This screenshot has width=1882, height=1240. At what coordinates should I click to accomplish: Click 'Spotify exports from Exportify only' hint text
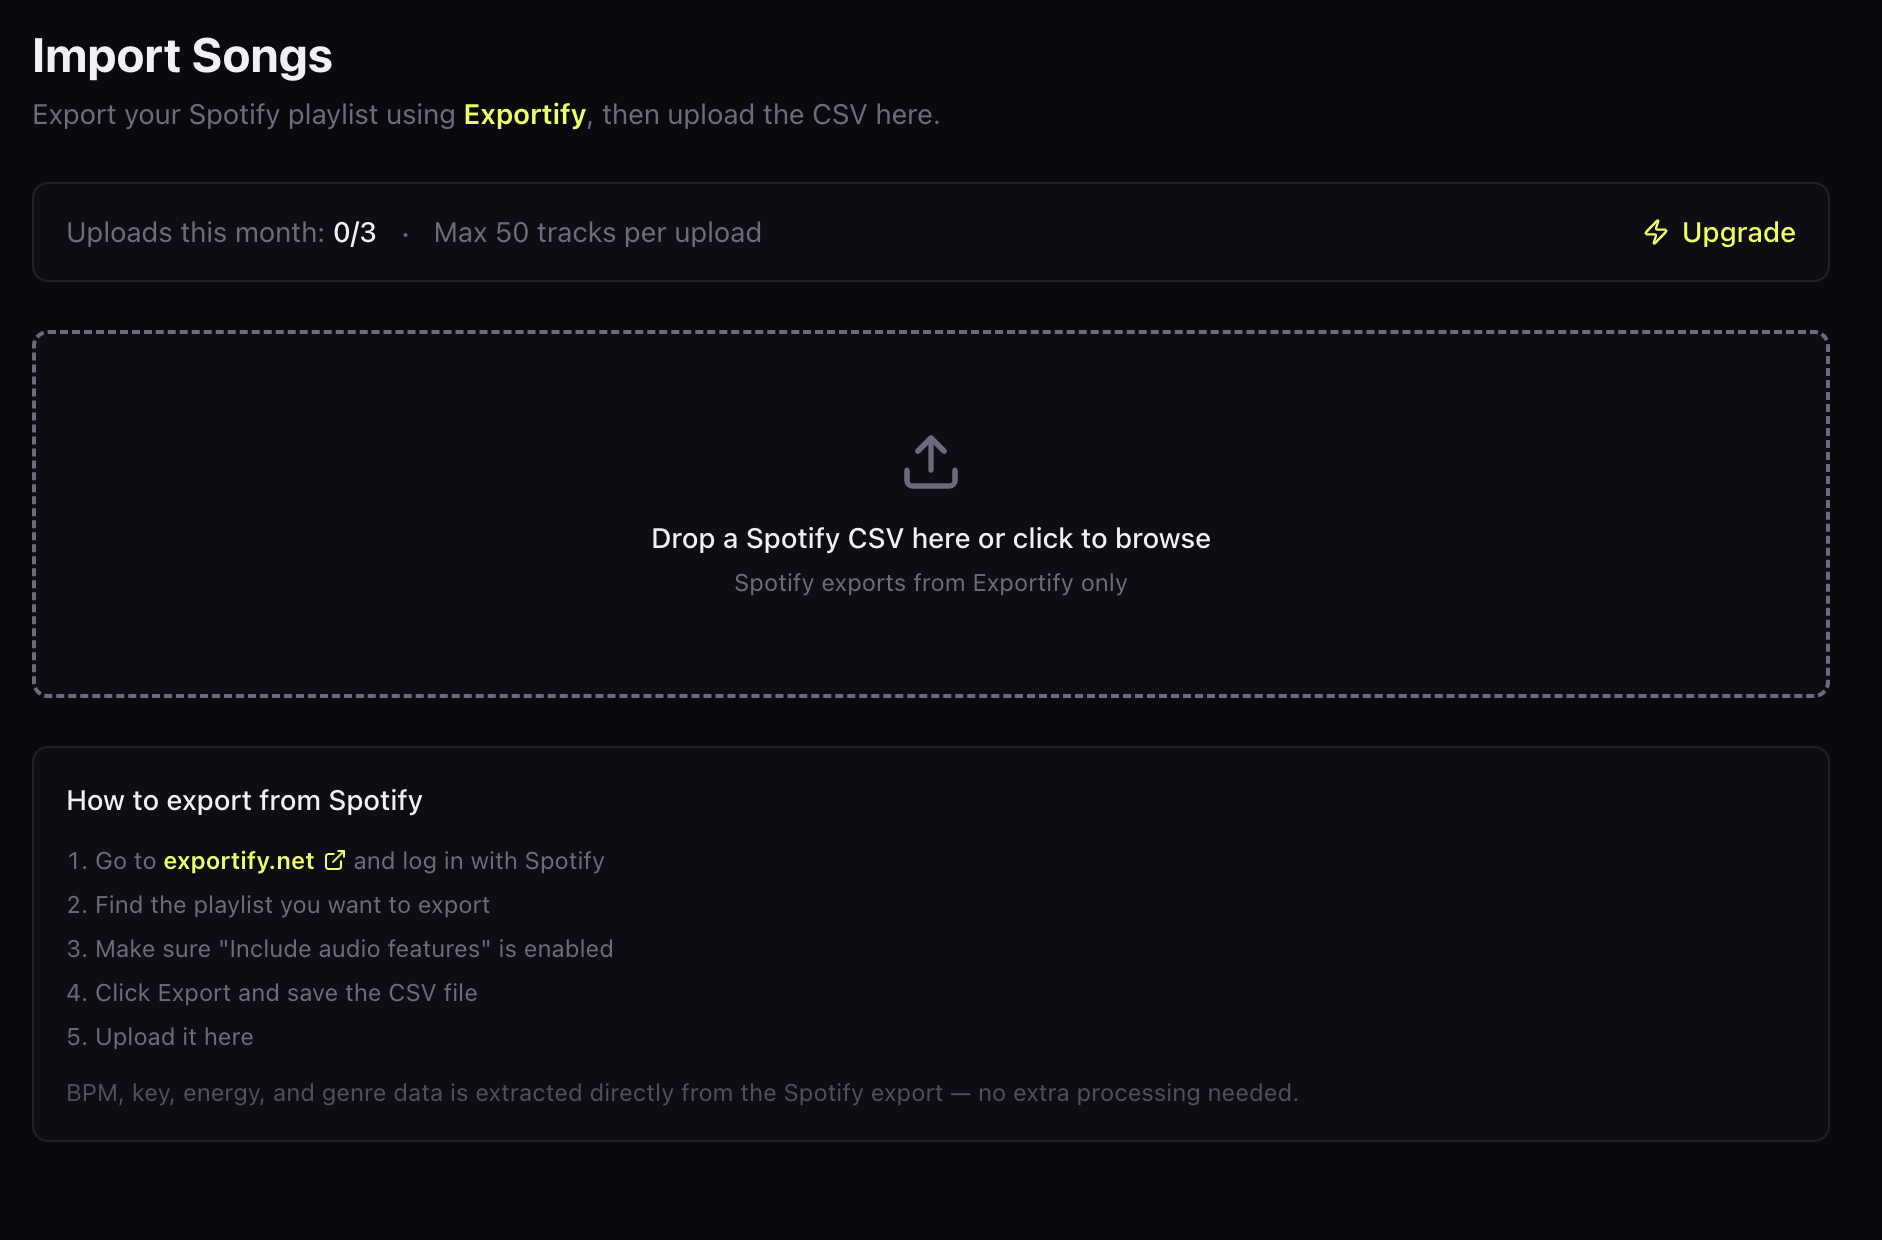pos(930,582)
